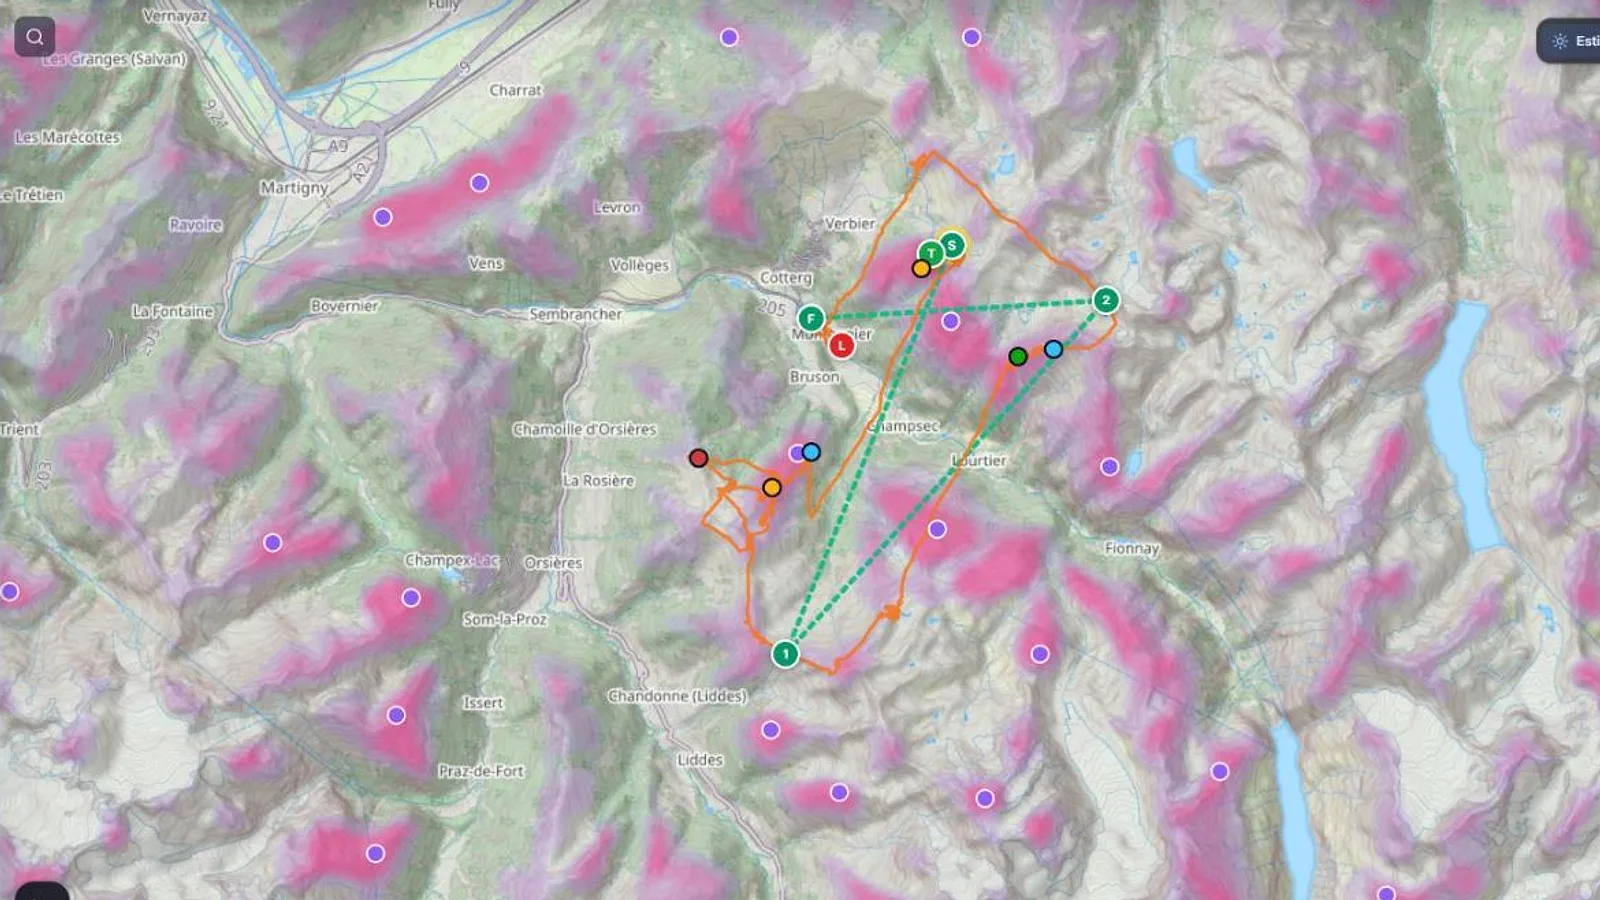The height and width of the screenshot is (900, 1600).
Task: Click the yellow dot on the western track loop
Action: 772,487
